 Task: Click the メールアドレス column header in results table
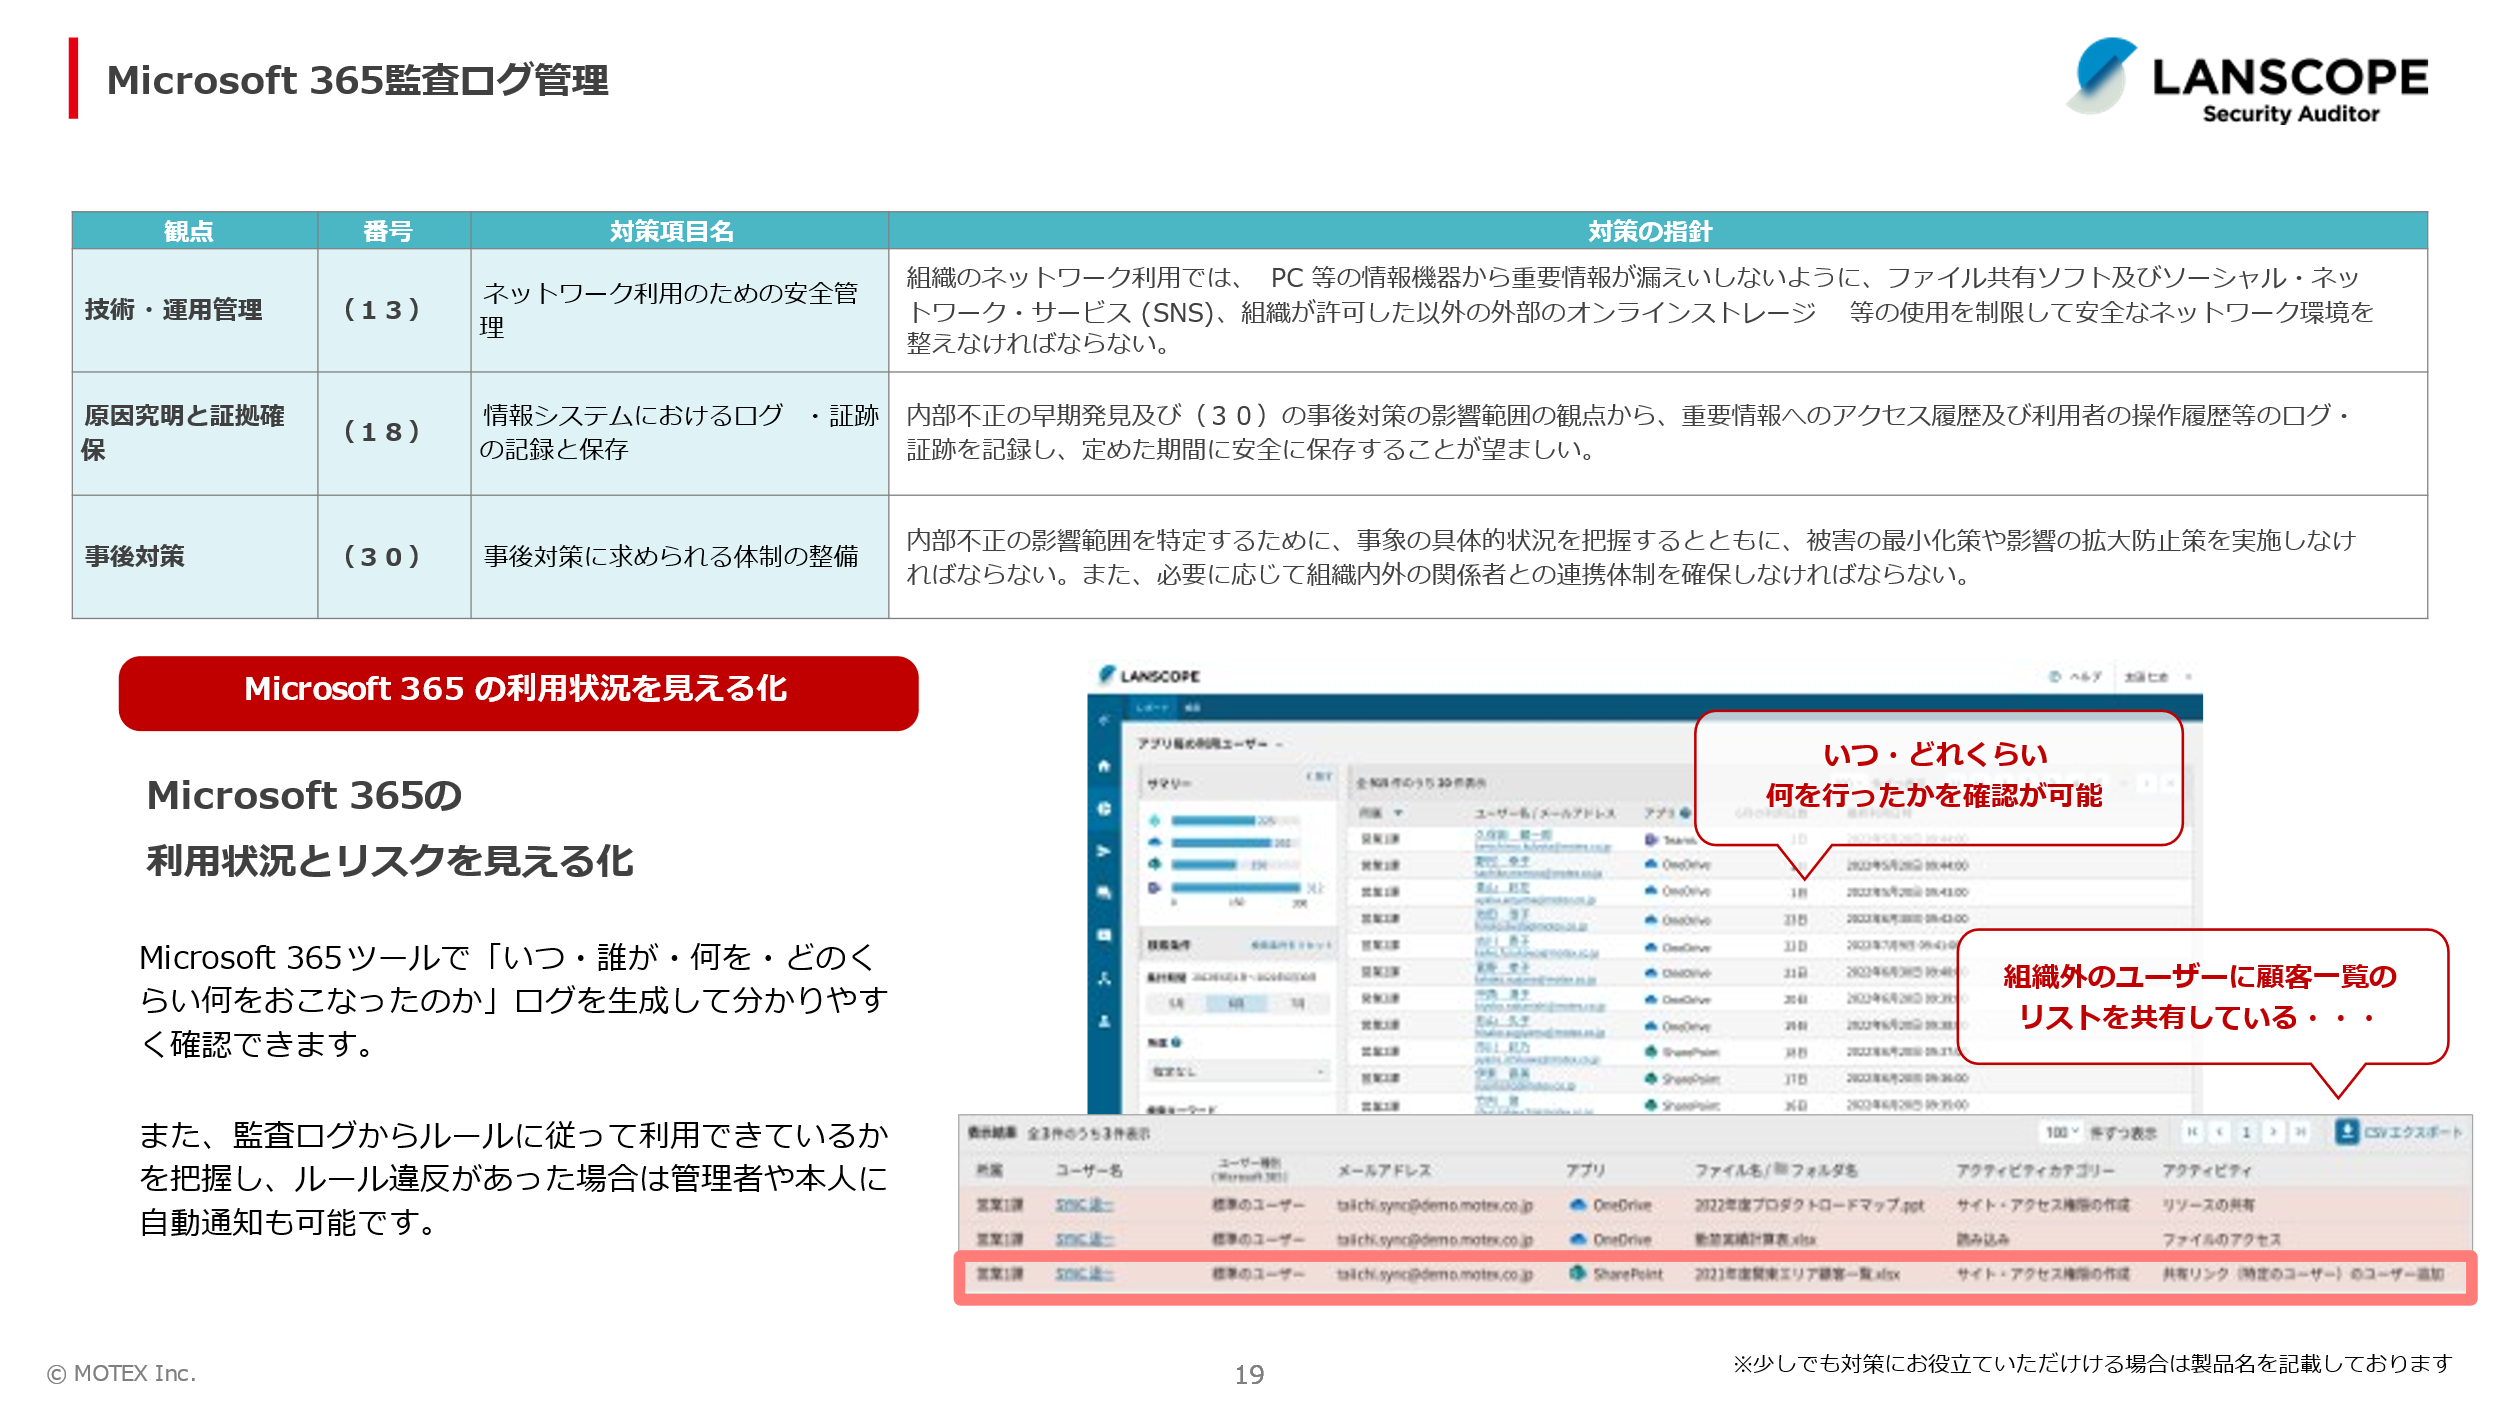pyautogui.click(x=1384, y=1169)
